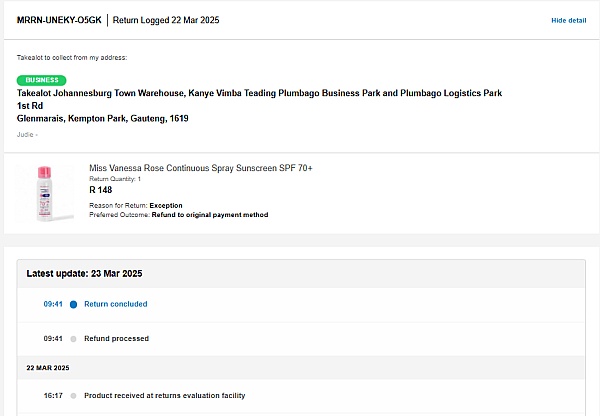Click Refund to original payment method text

210,215
